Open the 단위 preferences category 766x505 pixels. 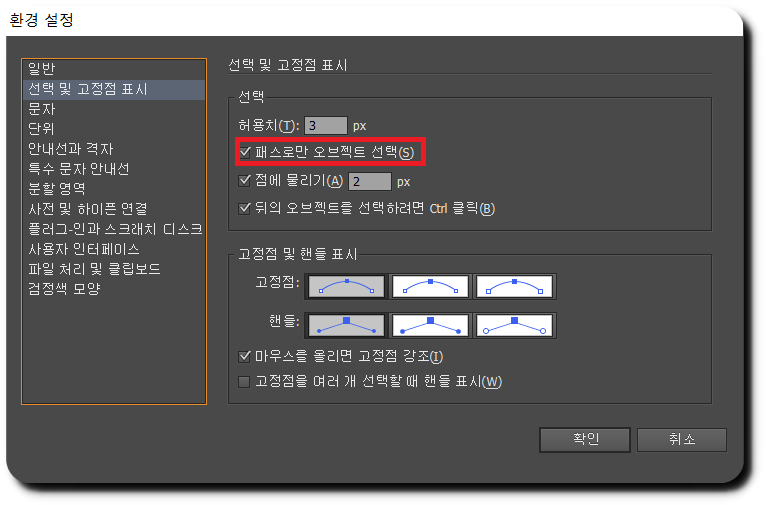click(x=114, y=129)
